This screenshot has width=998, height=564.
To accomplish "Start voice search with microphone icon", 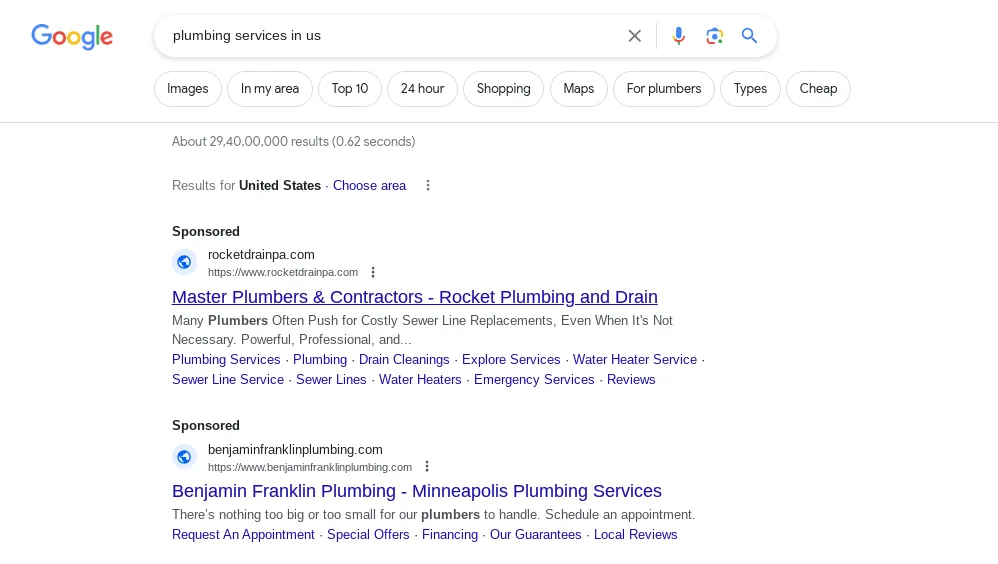I will pyautogui.click(x=678, y=36).
